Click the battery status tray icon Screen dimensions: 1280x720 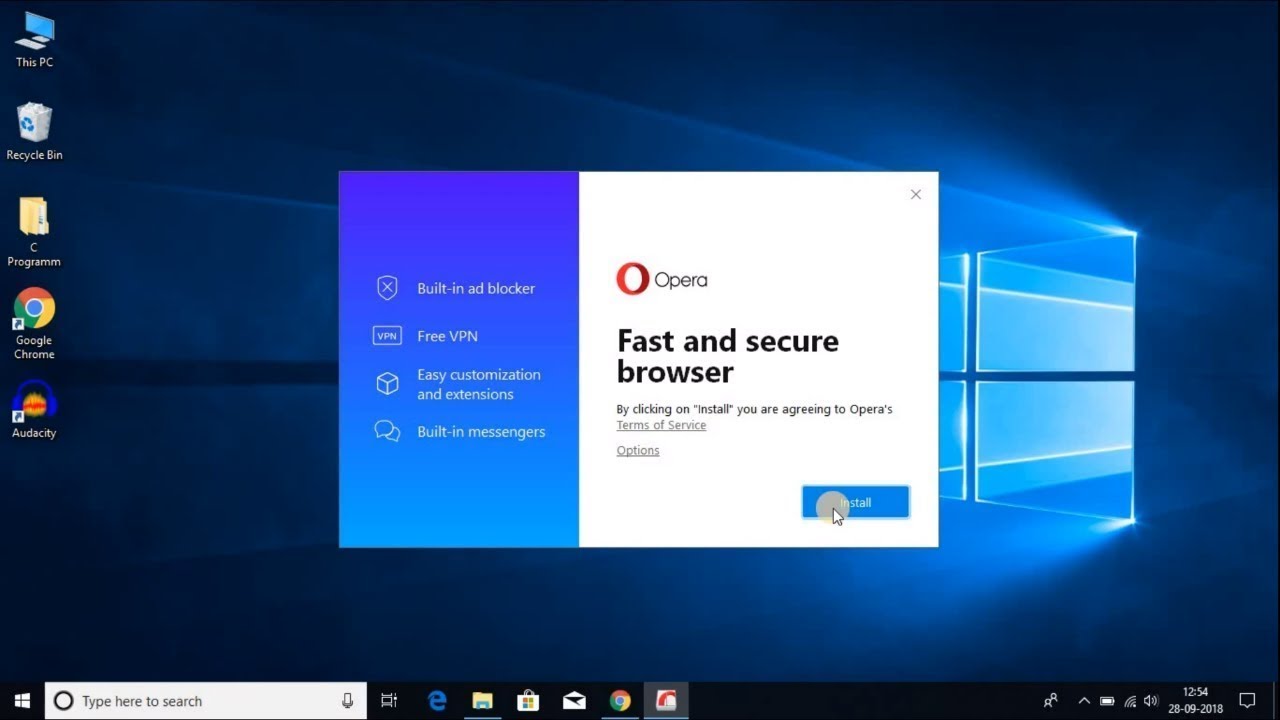tap(1107, 701)
